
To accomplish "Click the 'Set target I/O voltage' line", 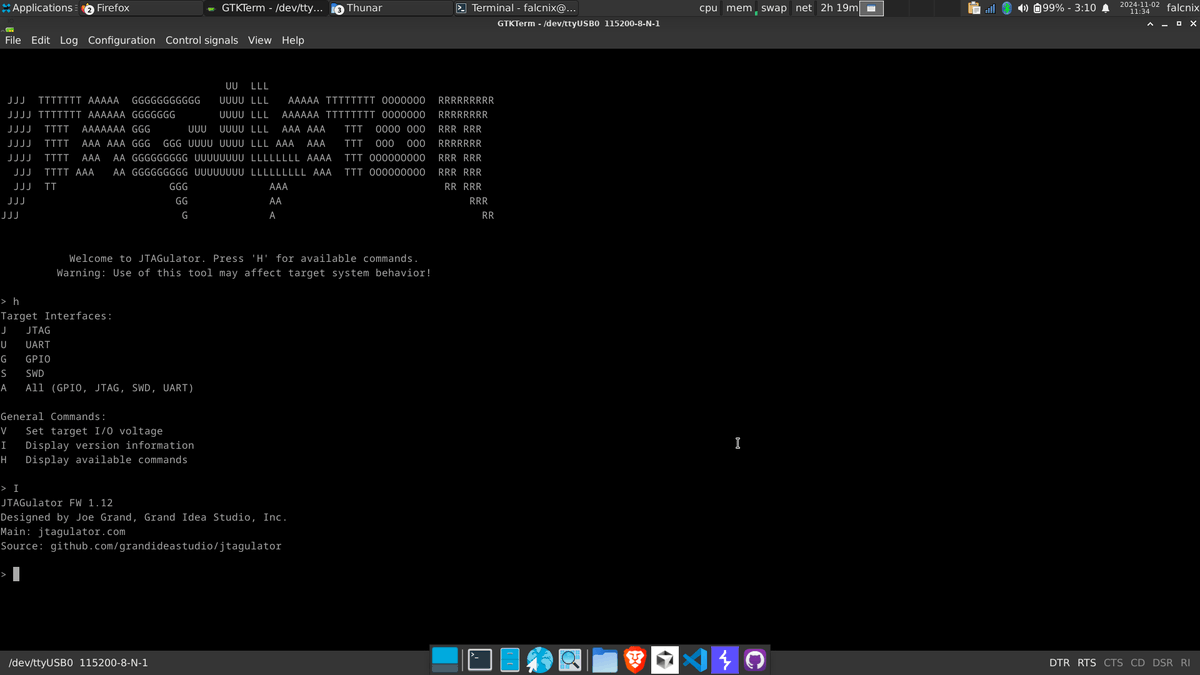I will [82, 431].
